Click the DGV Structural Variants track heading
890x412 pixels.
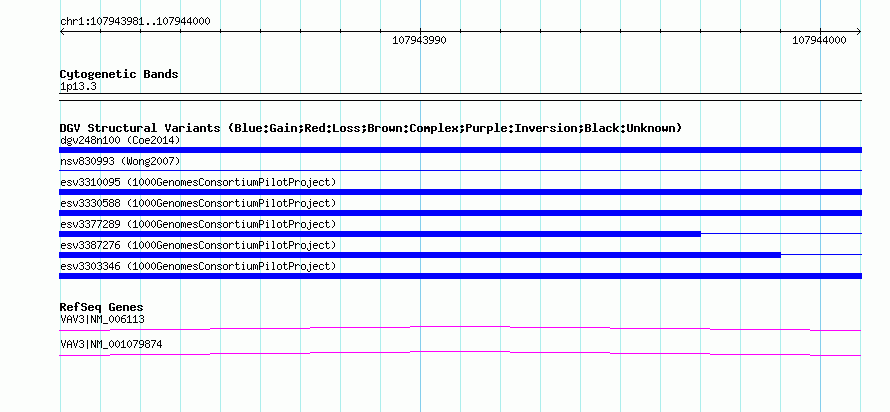pyautogui.click(x=371, y=128)
